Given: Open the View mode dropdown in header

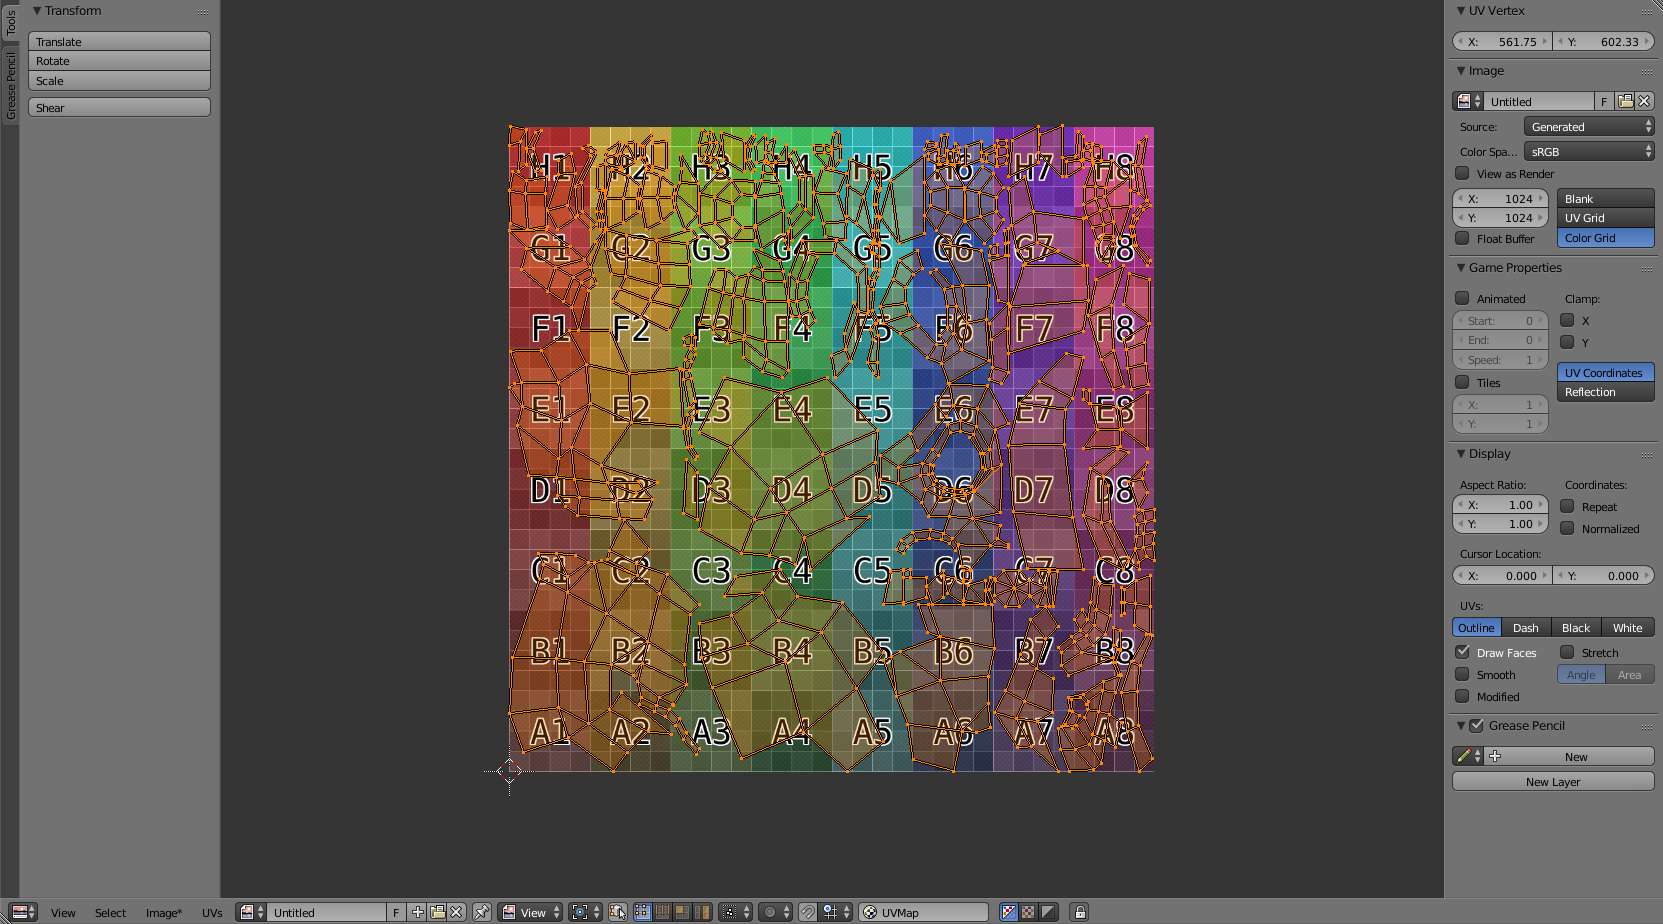Looking at the screenshot, I should [530, 912].
